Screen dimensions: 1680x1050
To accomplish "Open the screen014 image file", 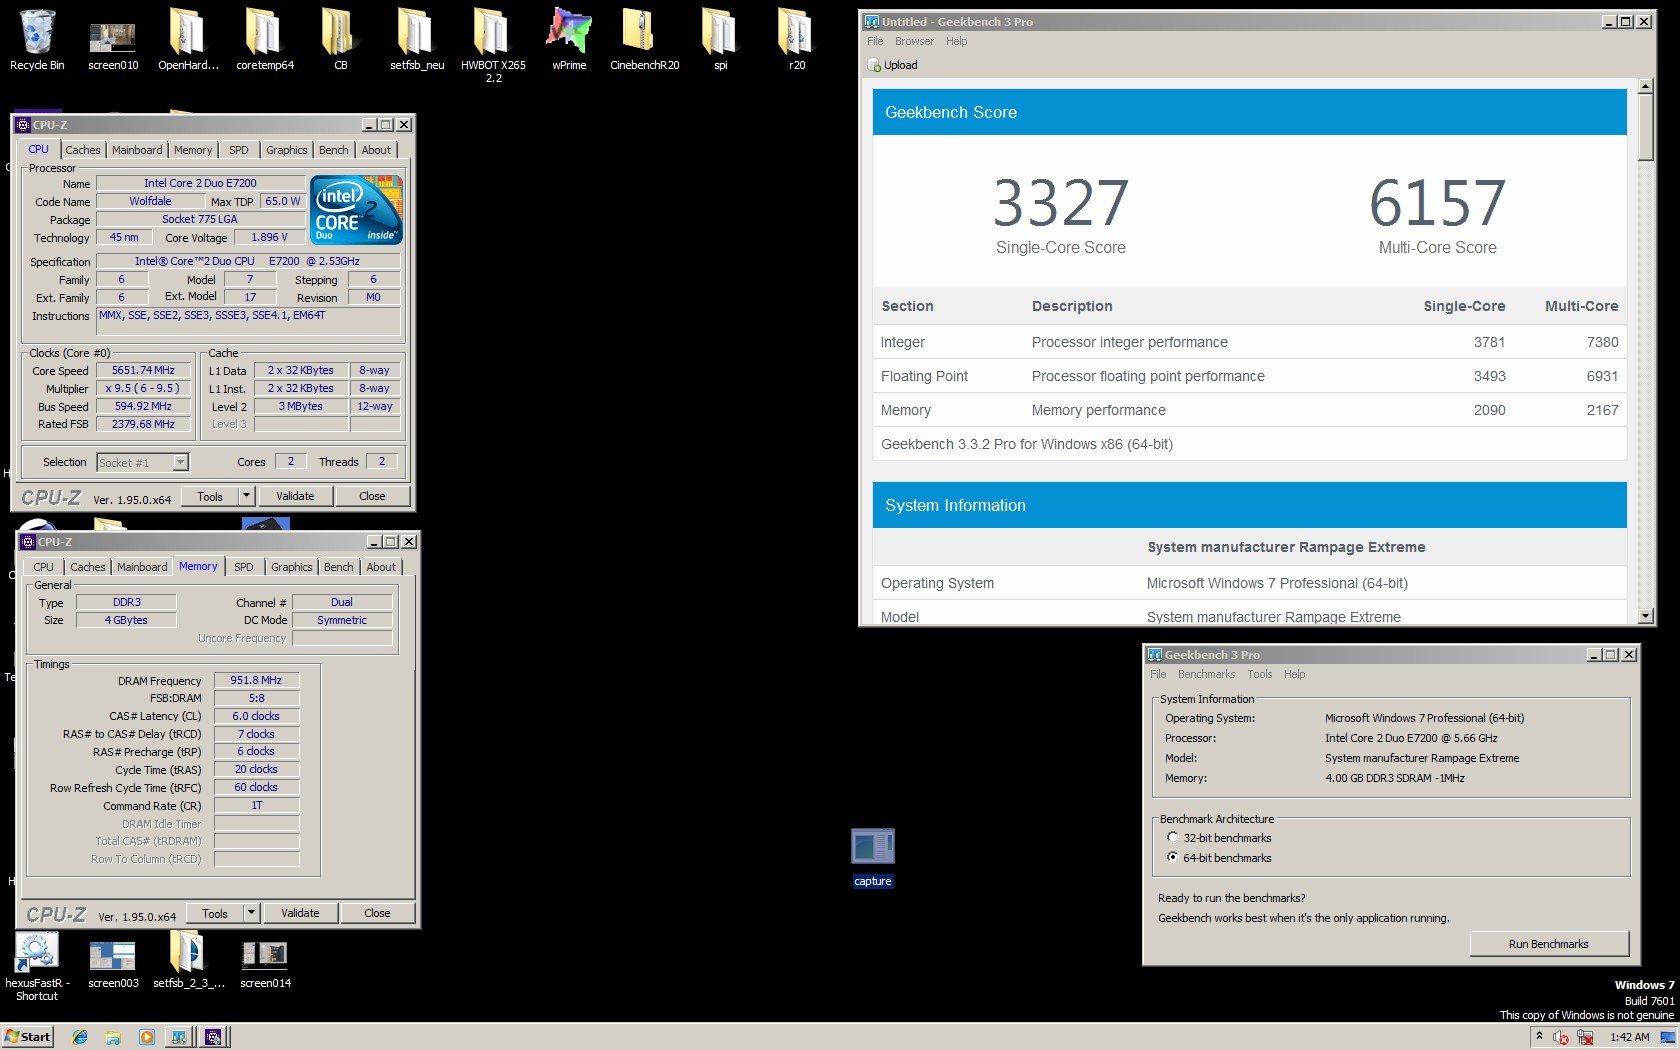I will pyautogui.click(x=265, y=964).
